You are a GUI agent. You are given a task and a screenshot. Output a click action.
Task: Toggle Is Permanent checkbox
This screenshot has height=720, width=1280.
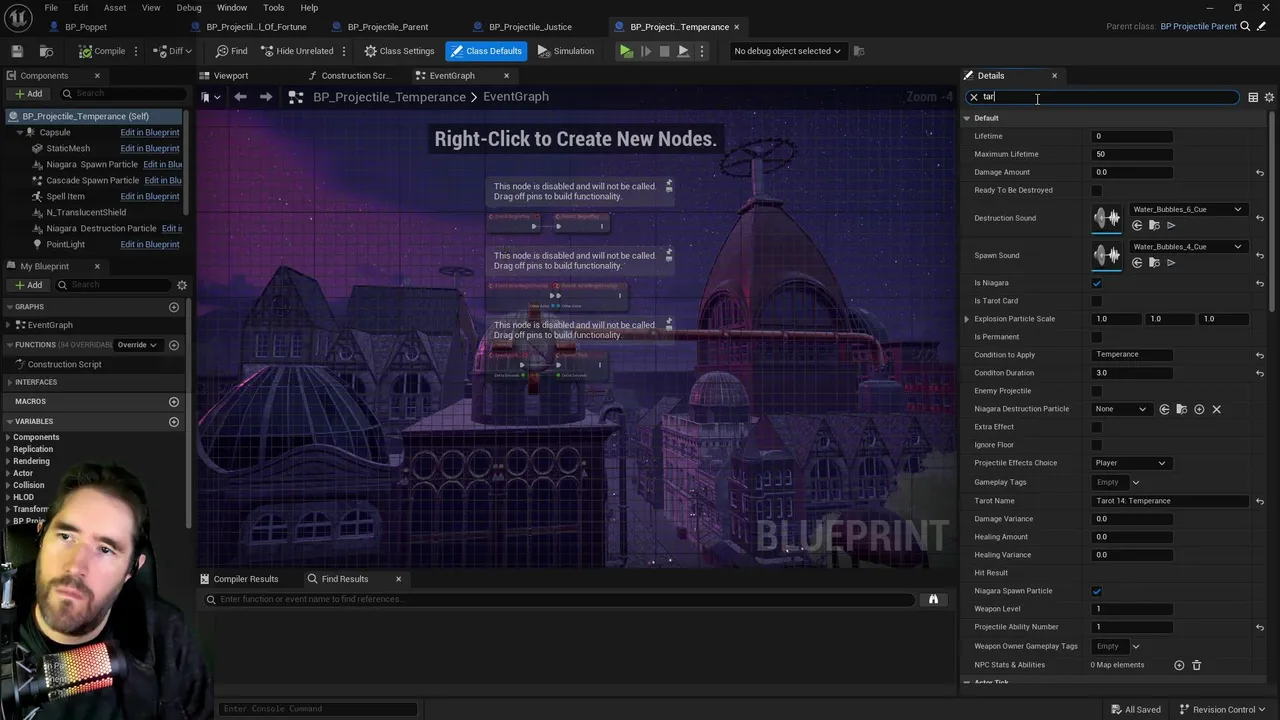[x=1097, y=337]
